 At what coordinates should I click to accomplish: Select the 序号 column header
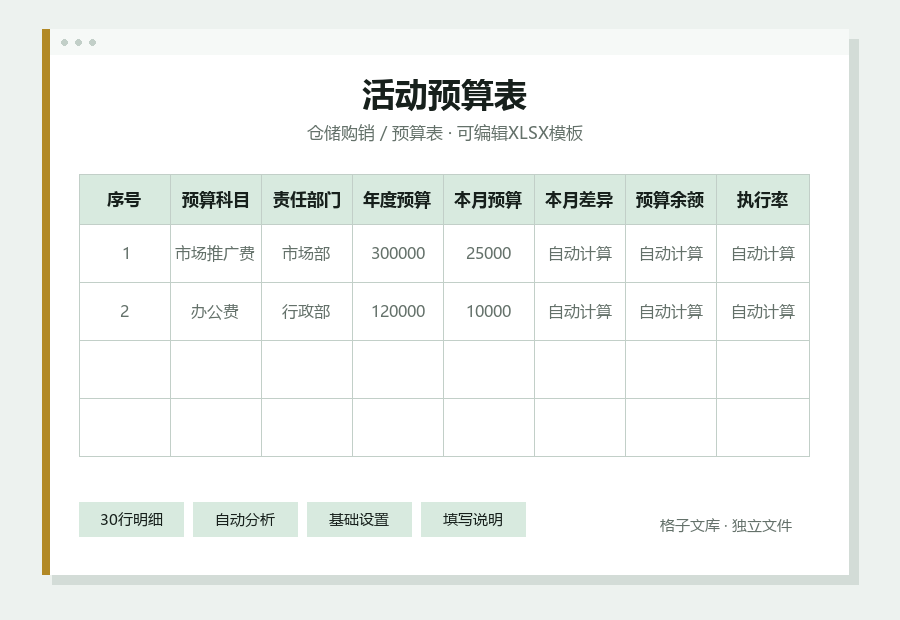click(x=125, y=200)
